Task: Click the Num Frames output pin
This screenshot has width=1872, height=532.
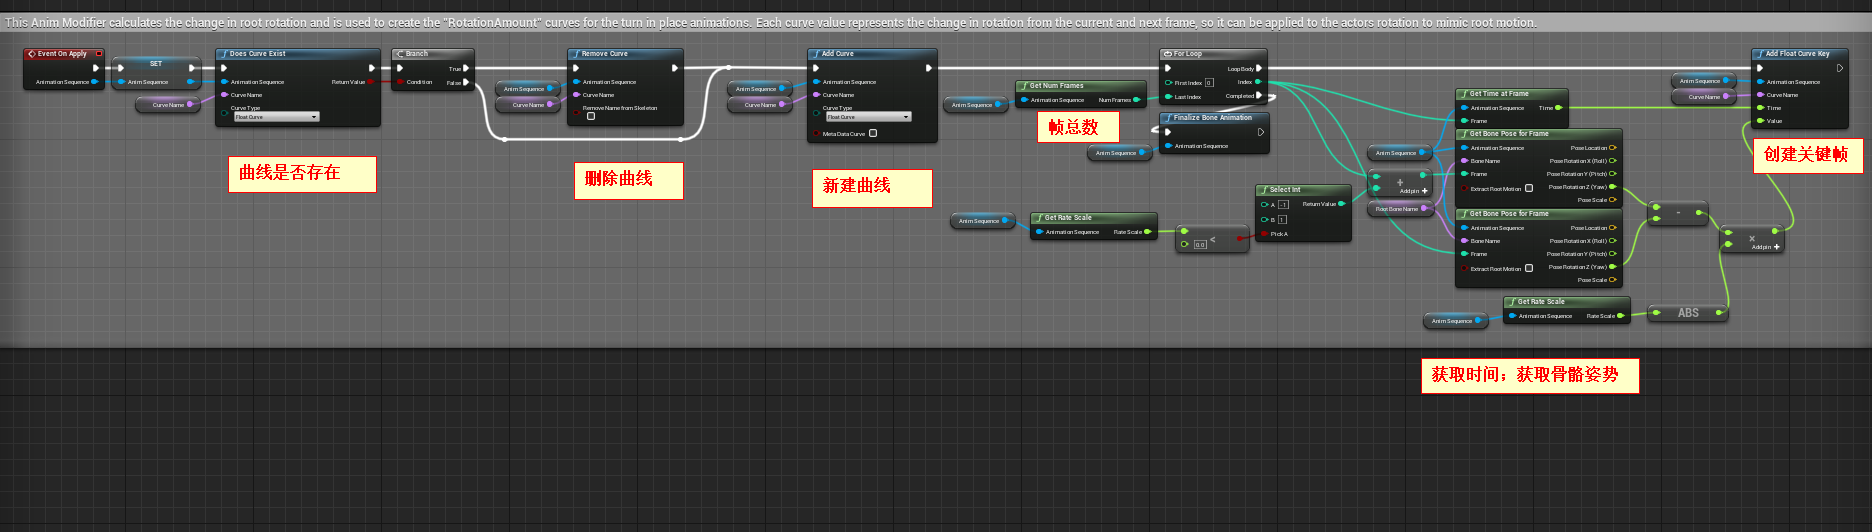Action: point(1137,100)
